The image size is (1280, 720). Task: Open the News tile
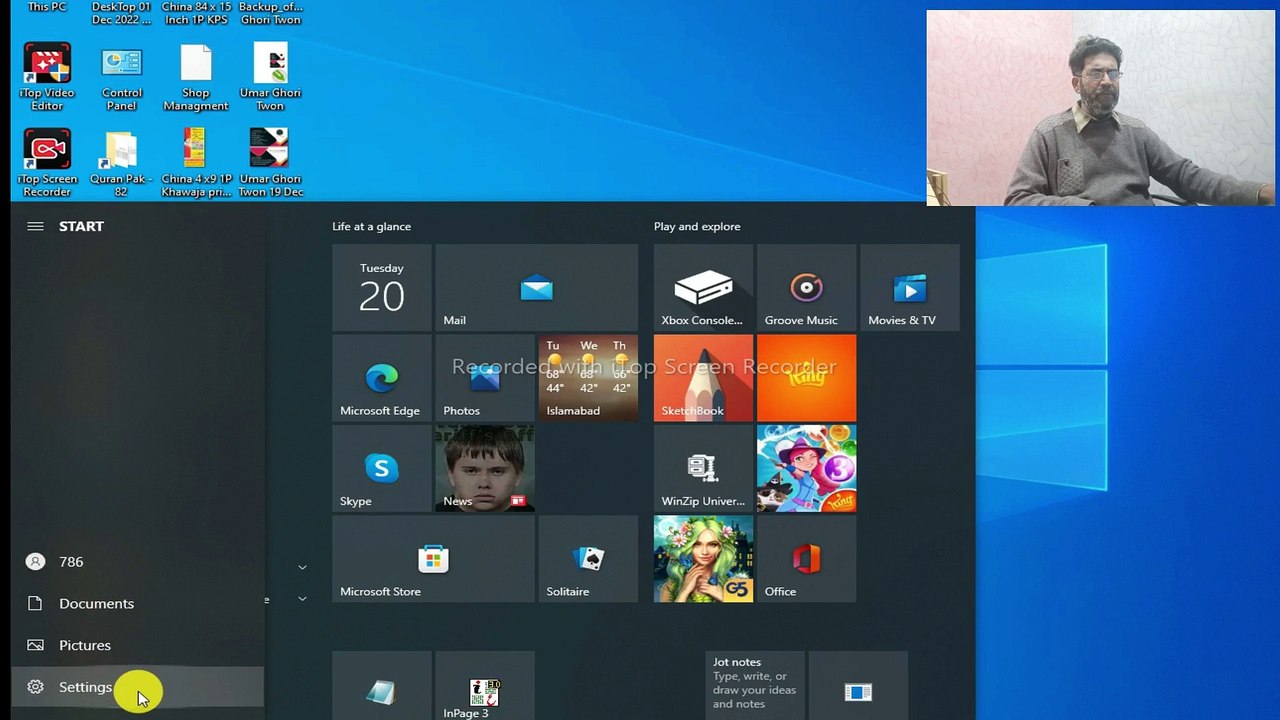pos(485,468)
